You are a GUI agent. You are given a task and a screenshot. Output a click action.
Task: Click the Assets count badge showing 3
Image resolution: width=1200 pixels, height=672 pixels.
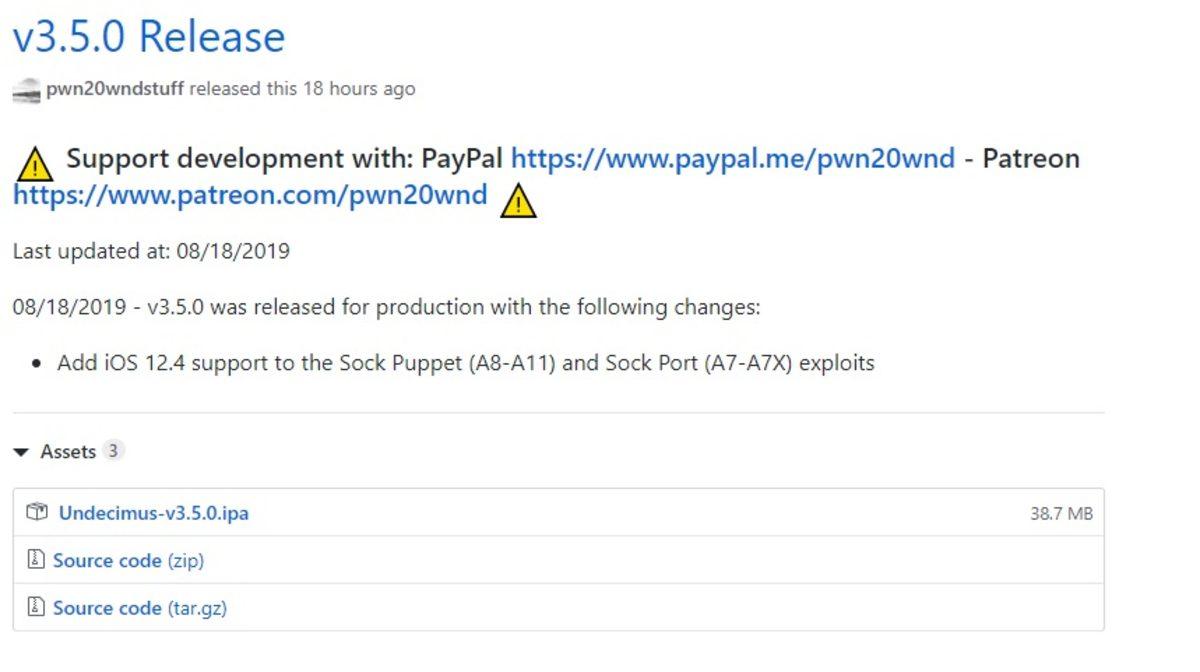tap(113, 451)
